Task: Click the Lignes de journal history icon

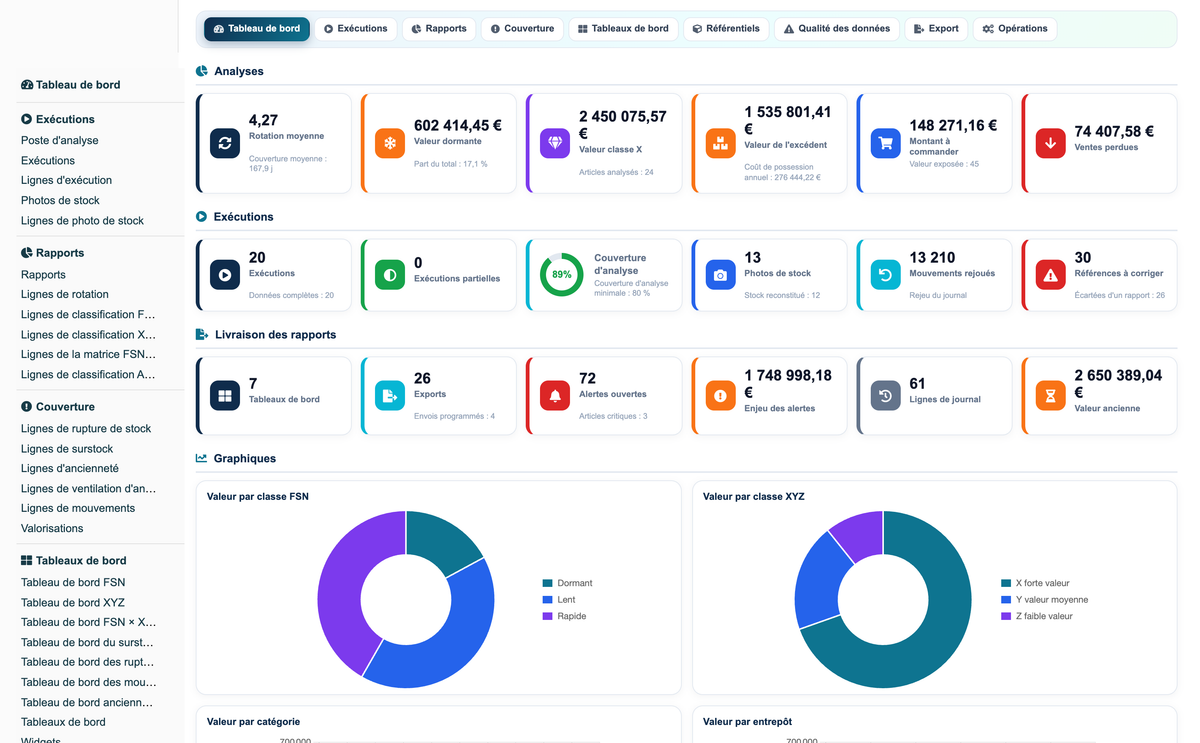Action: 885,396
